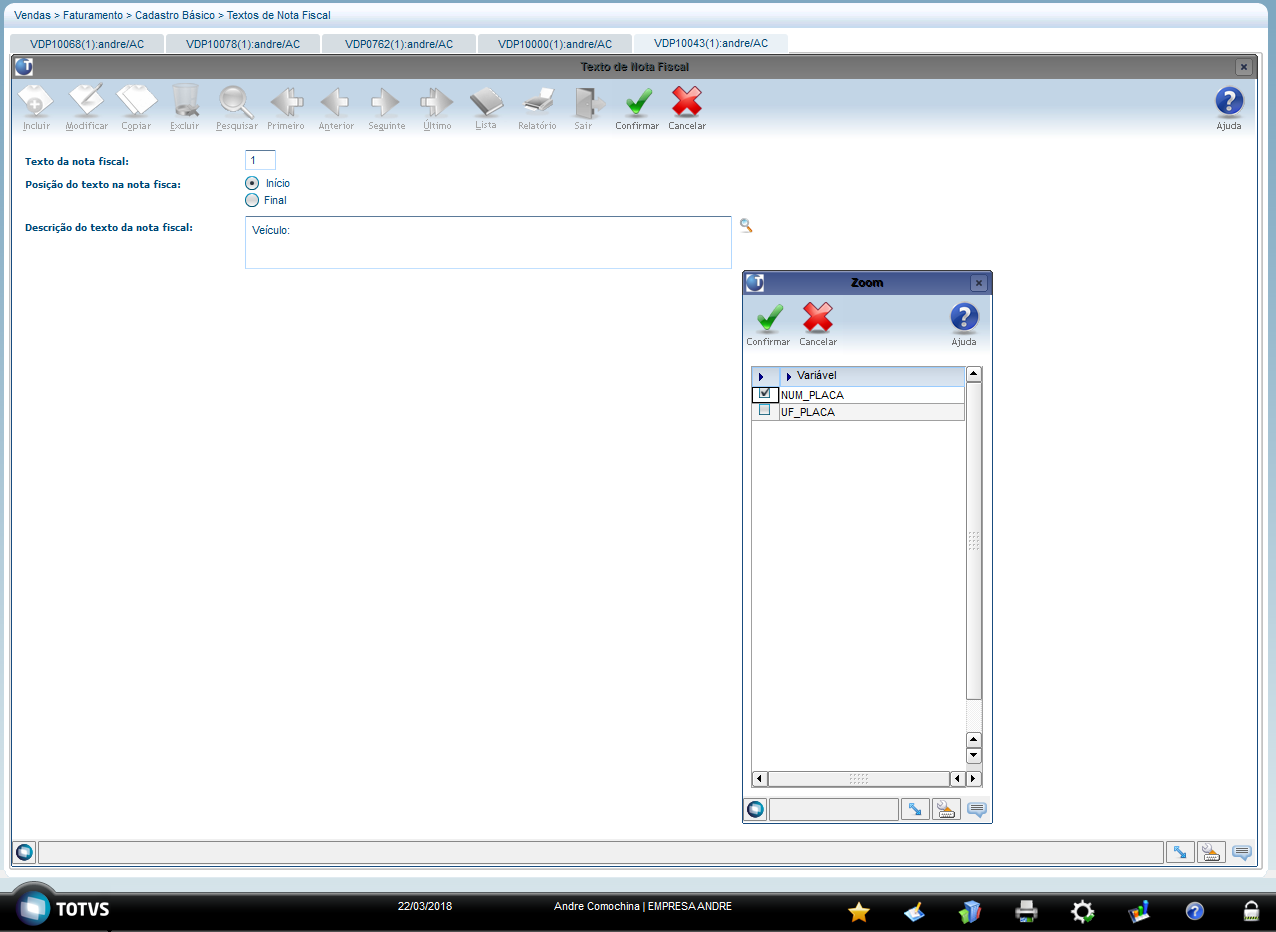The image size is (1276, 932).
Task: Click the printer icon in bottom bar
Action: 1026,911
